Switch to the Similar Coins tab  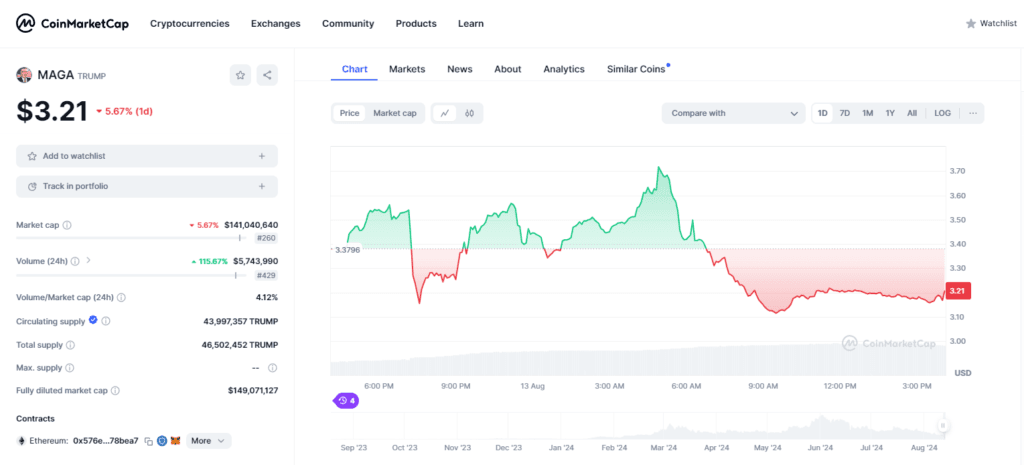636,69
